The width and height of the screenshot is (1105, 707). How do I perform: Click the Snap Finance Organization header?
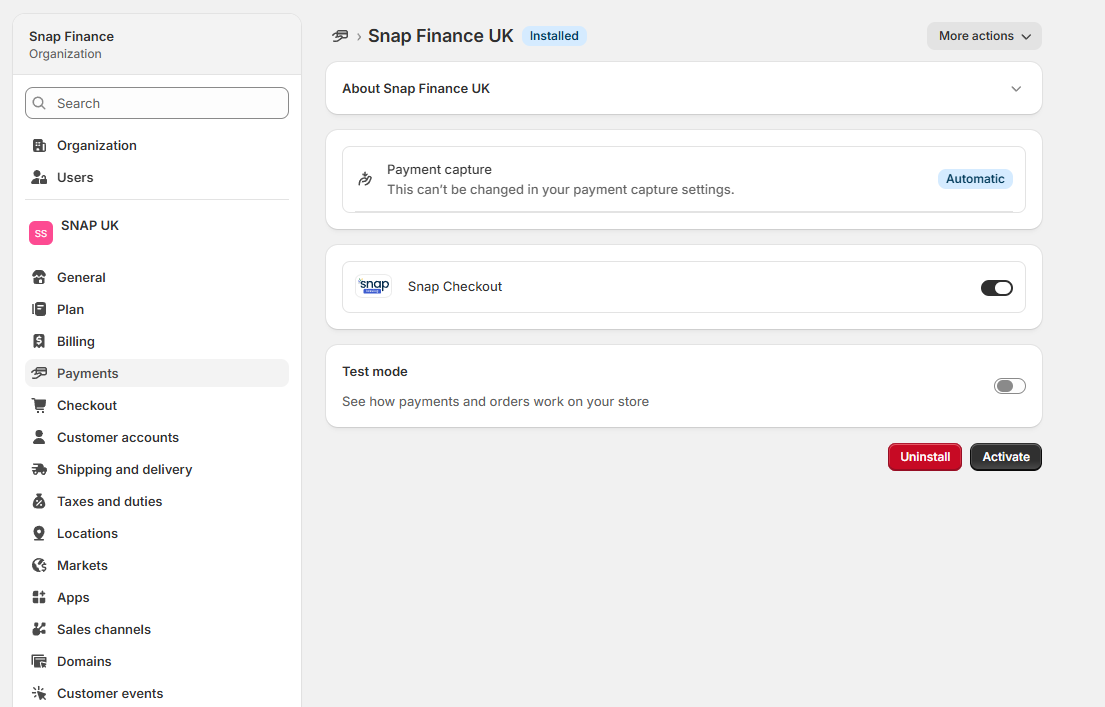click(x=156, y=44)
